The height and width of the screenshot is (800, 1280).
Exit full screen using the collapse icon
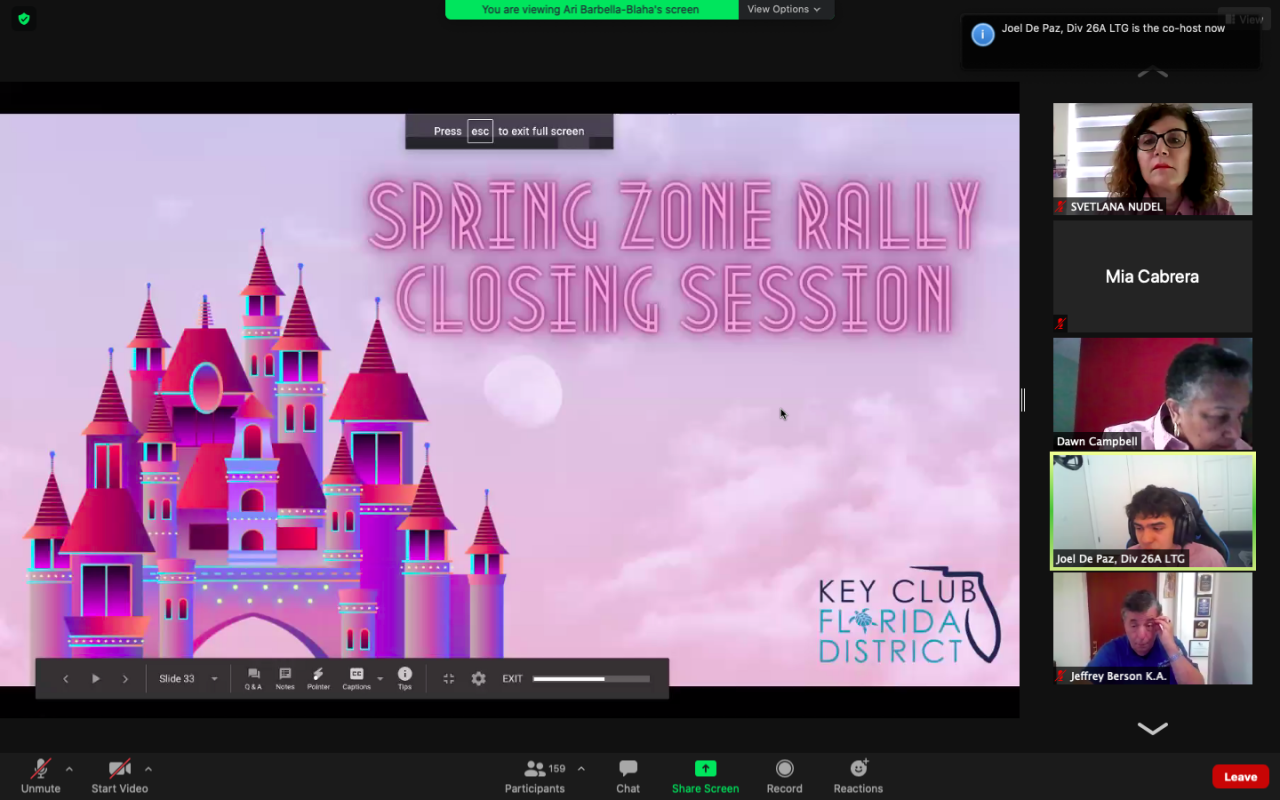click(449, 679)
